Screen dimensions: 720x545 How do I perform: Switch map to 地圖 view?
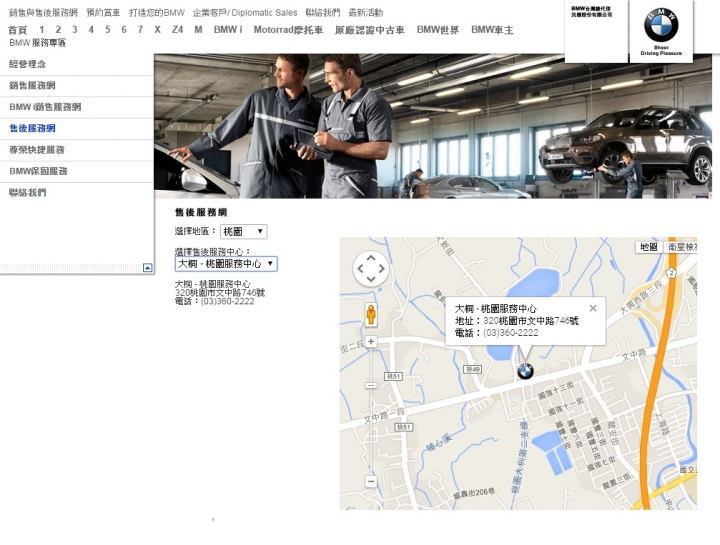click(649, 247)
